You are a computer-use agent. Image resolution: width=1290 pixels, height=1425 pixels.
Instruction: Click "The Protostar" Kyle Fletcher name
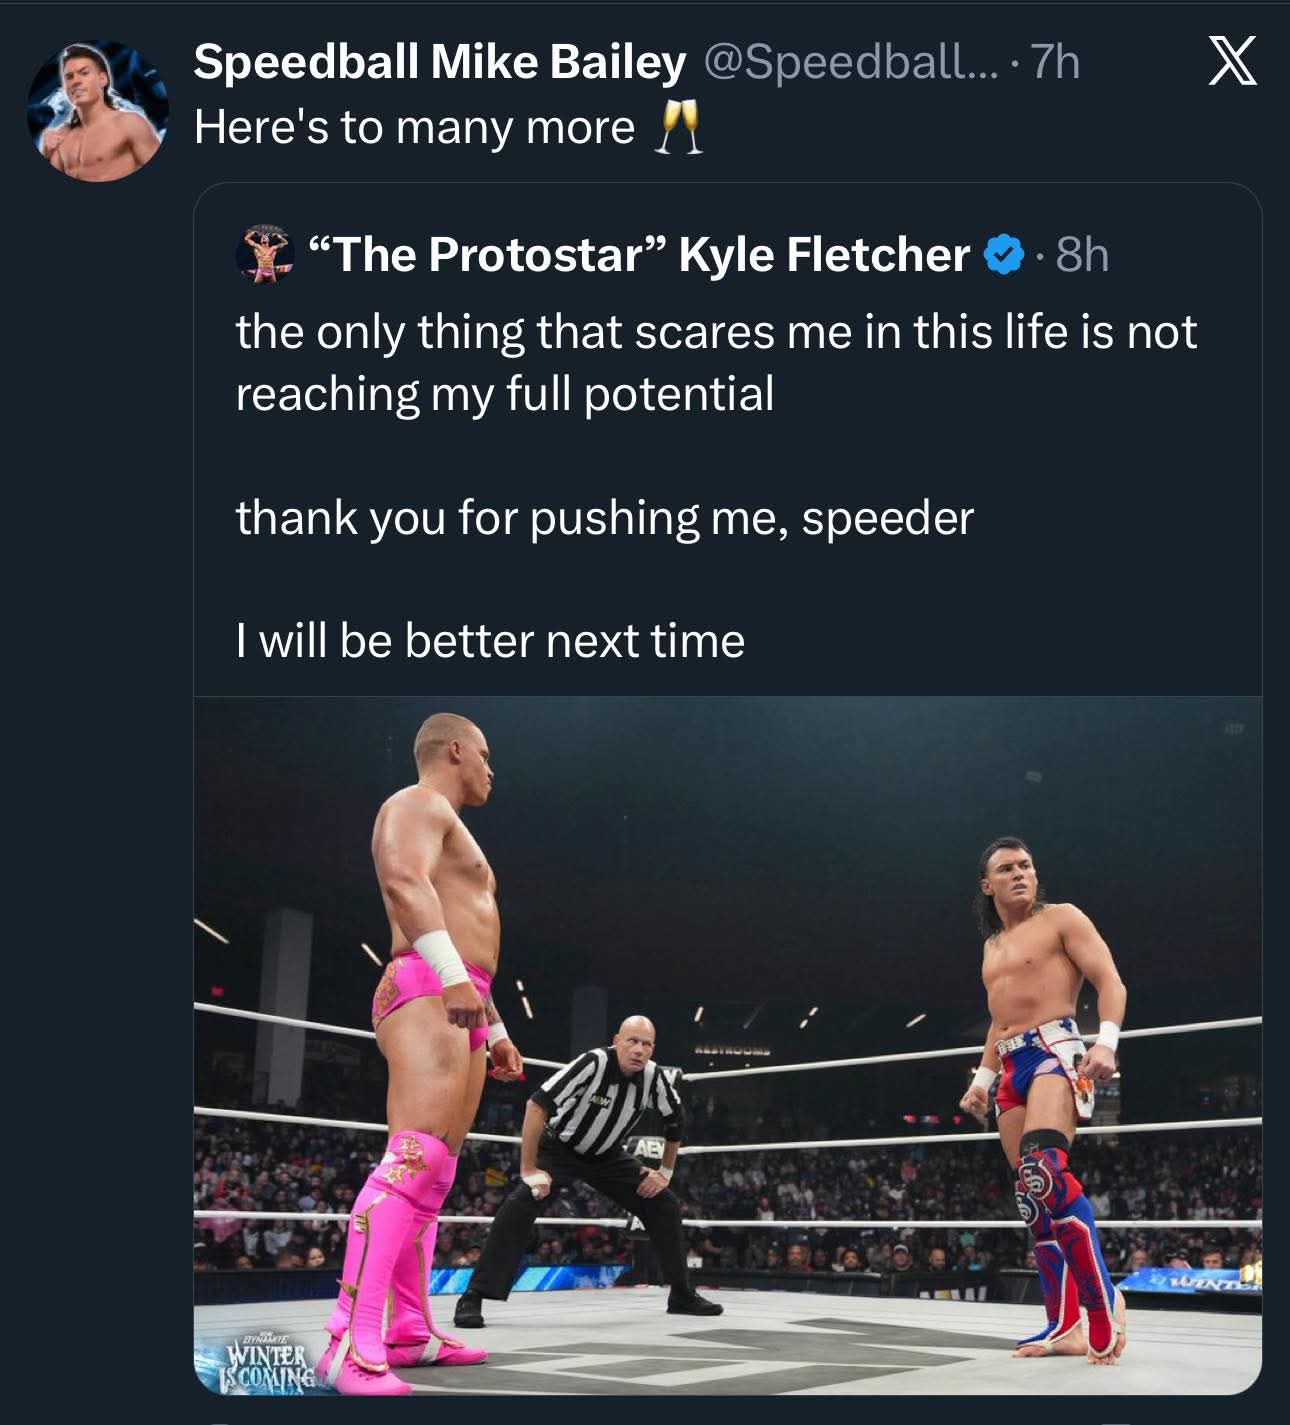point(640,255)
